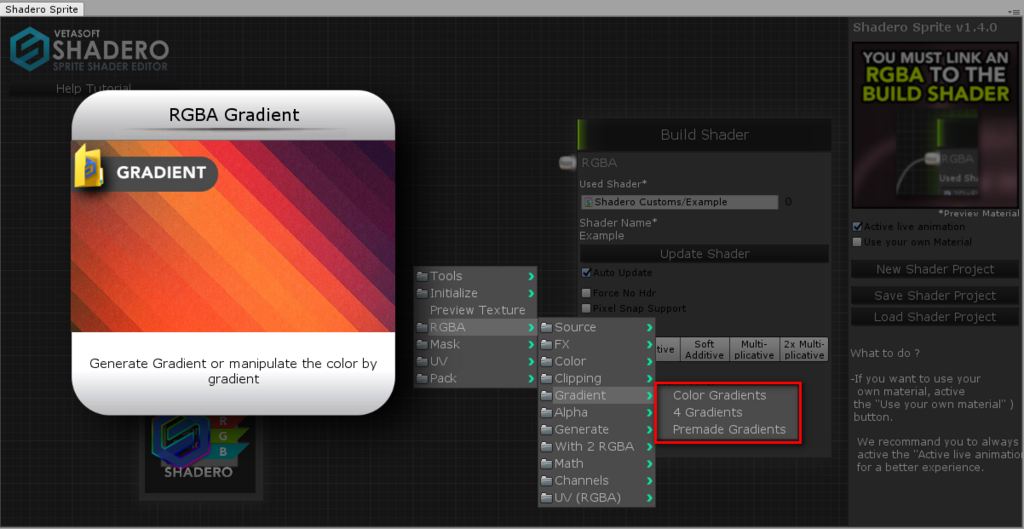The width and height of the screenshot is (1024, 529).
Task: Click the folder icon beside Initialize
Action: [422, 293]
